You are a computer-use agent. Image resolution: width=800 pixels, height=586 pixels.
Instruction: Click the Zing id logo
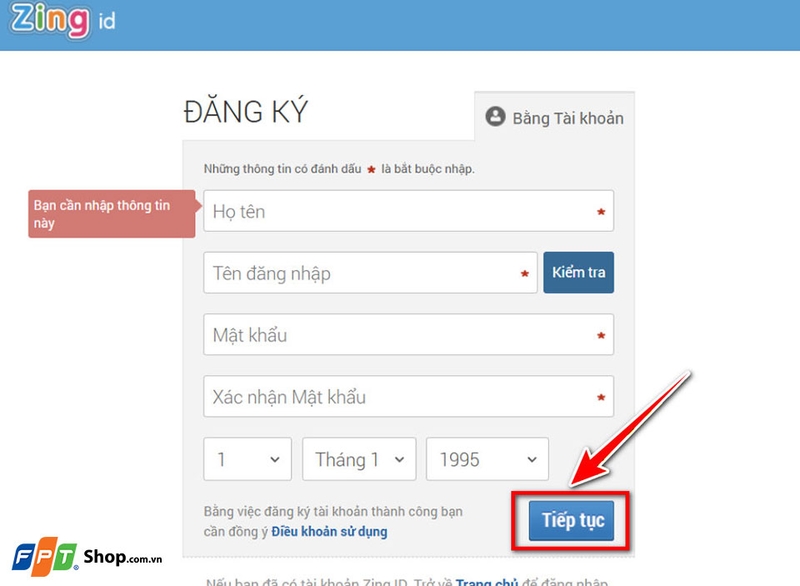tap(63, 19)
